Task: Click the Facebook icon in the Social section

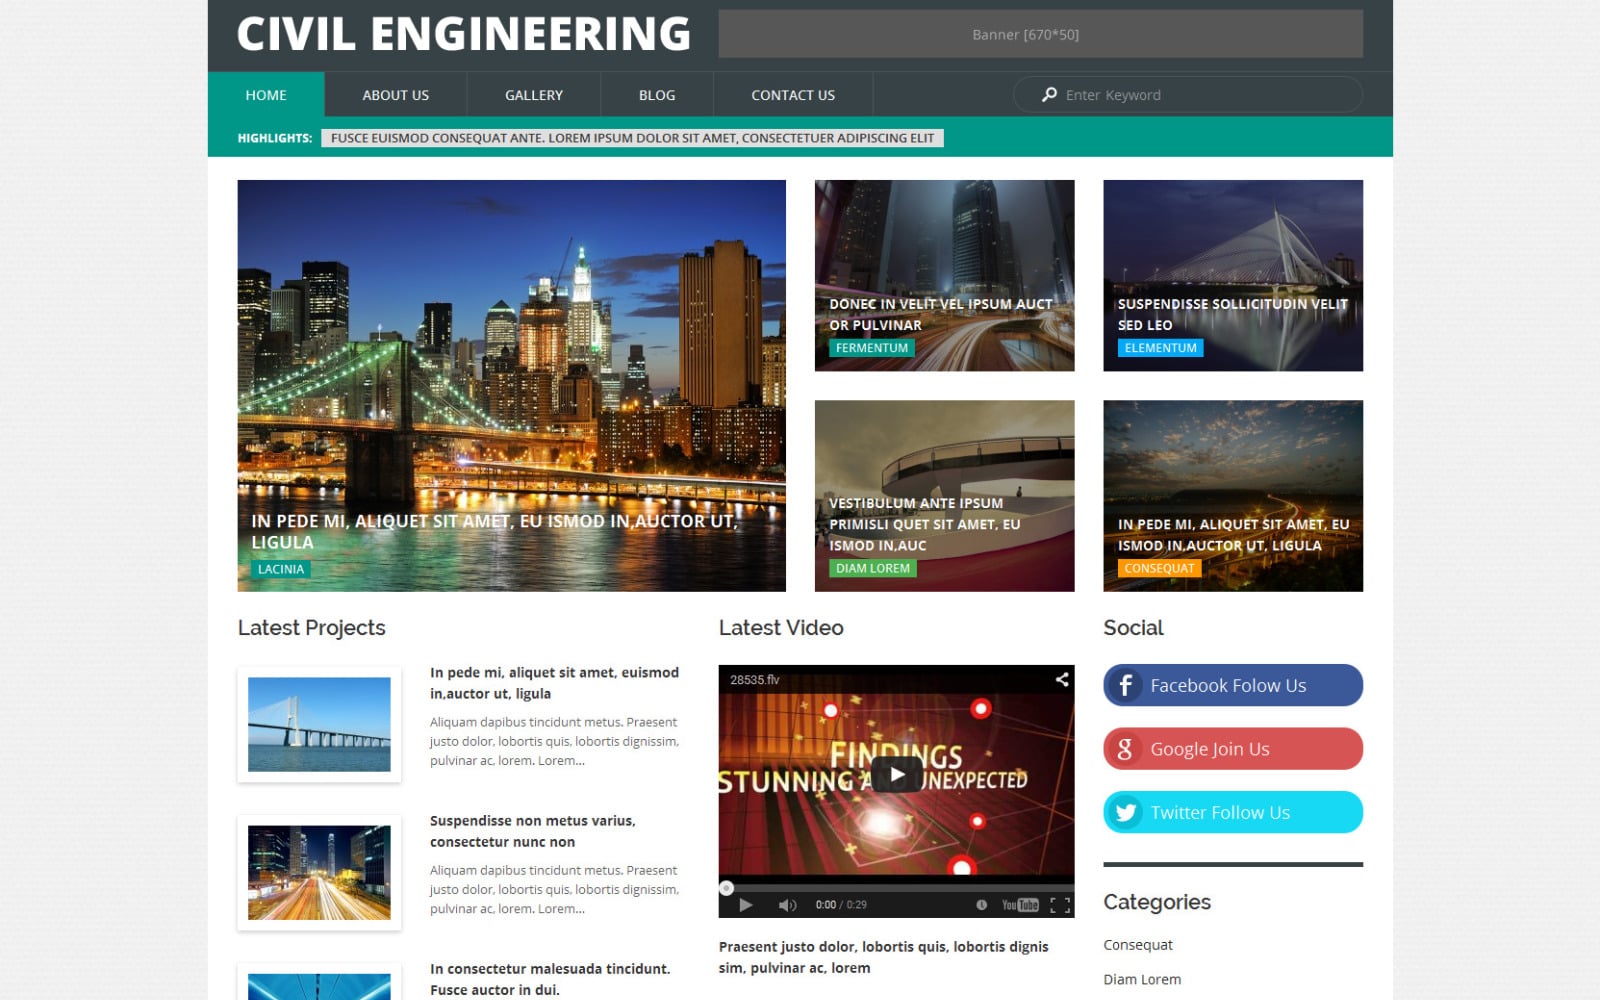Action: pos(1127,685)
